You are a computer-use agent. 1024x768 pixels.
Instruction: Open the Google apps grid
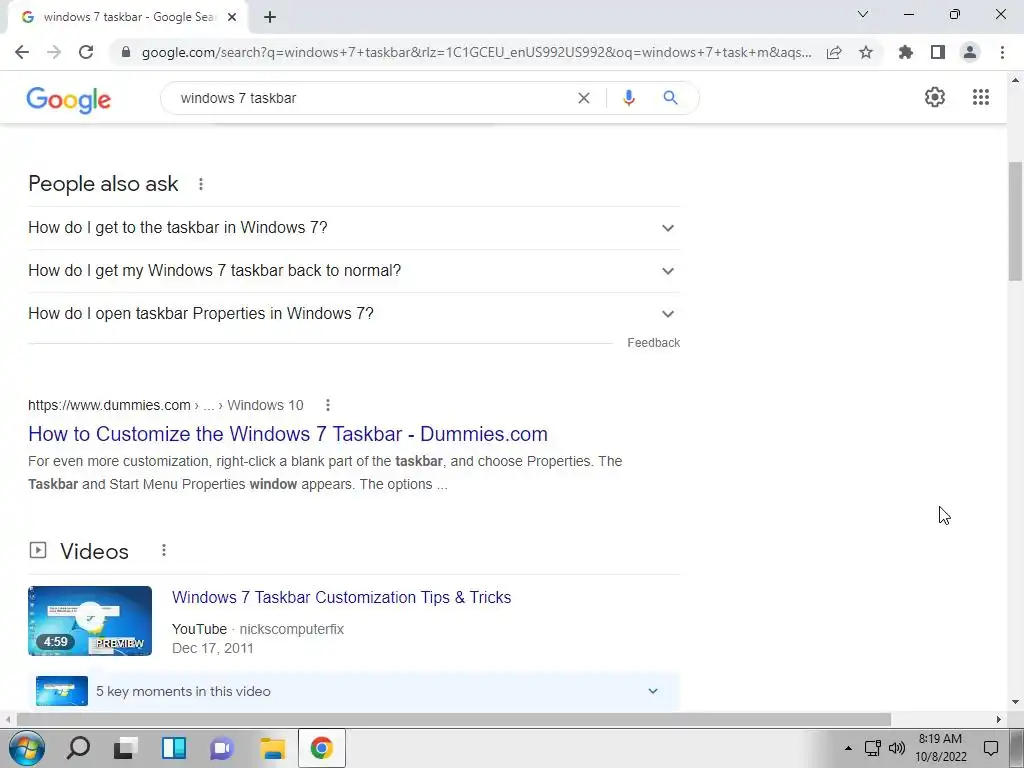(x=980, y=97)
